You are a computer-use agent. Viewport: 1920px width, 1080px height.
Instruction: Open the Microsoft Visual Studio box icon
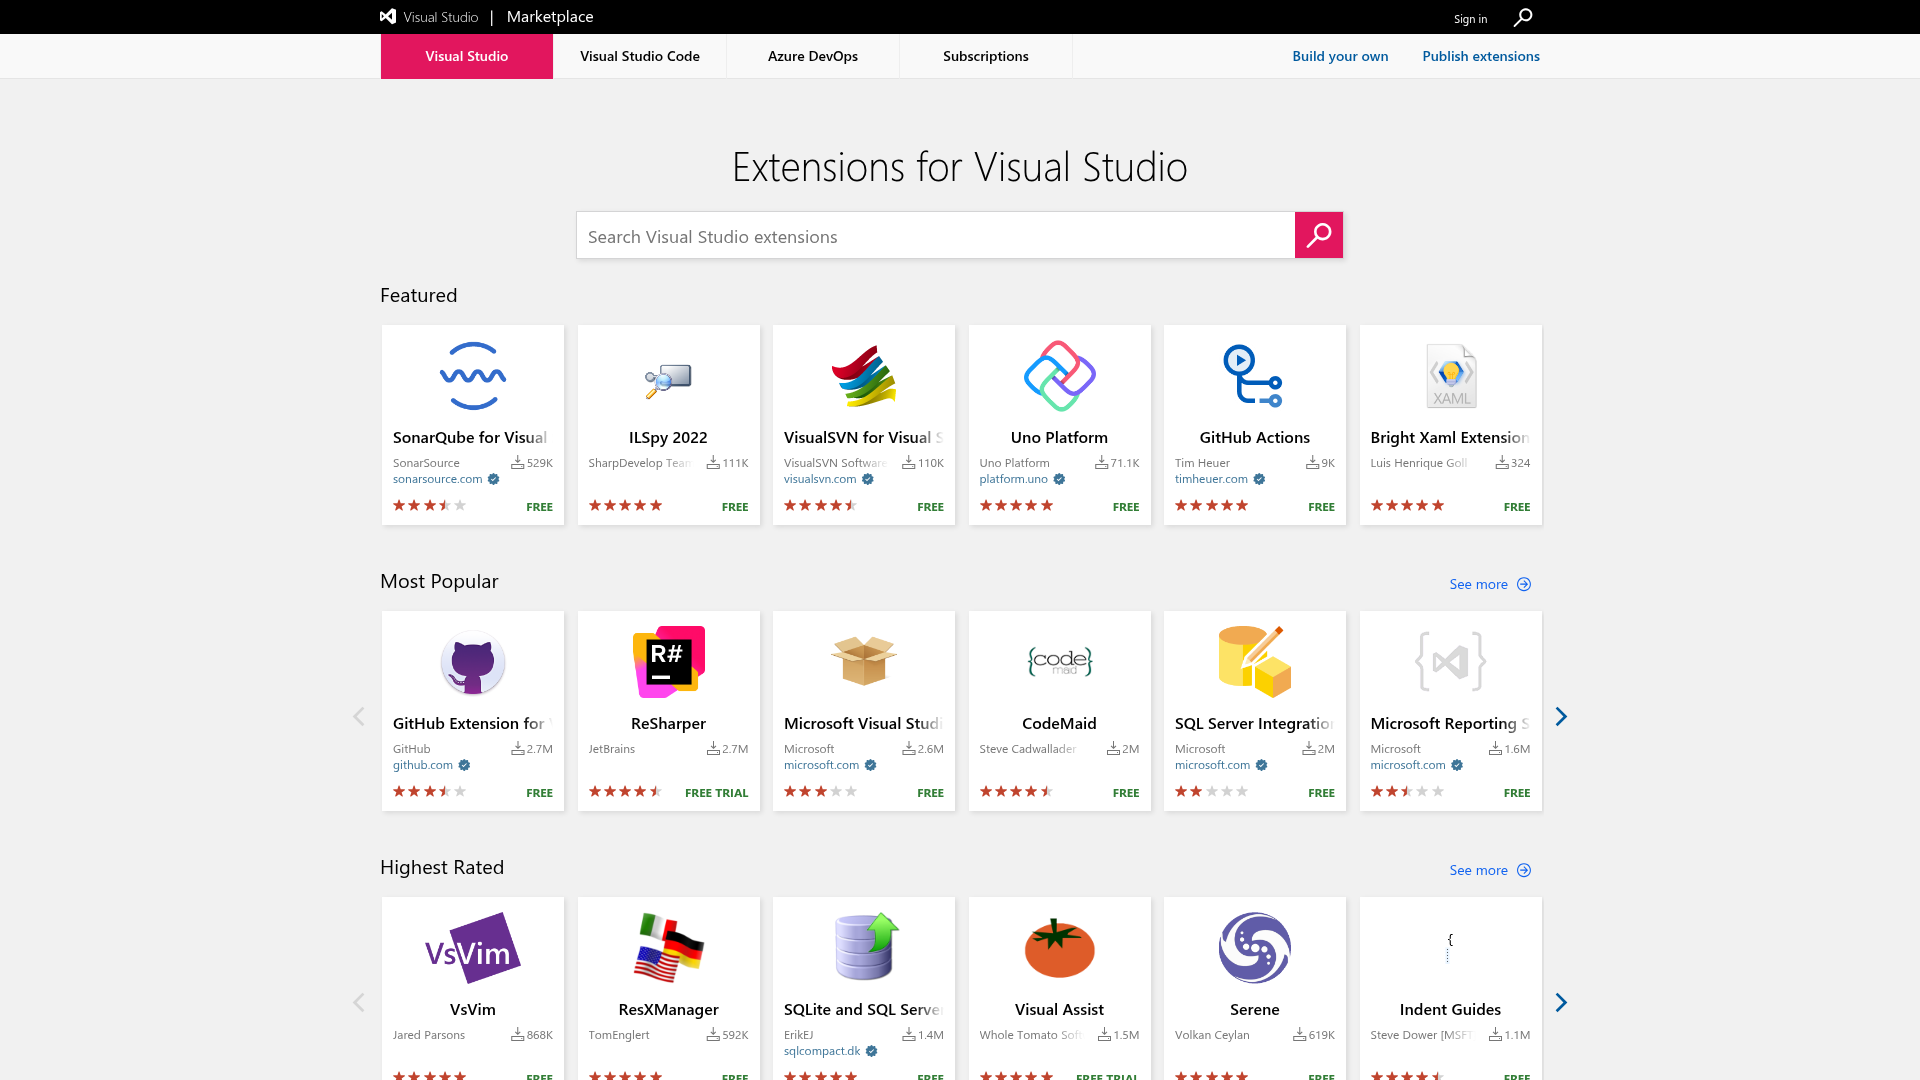click(864, 661)
